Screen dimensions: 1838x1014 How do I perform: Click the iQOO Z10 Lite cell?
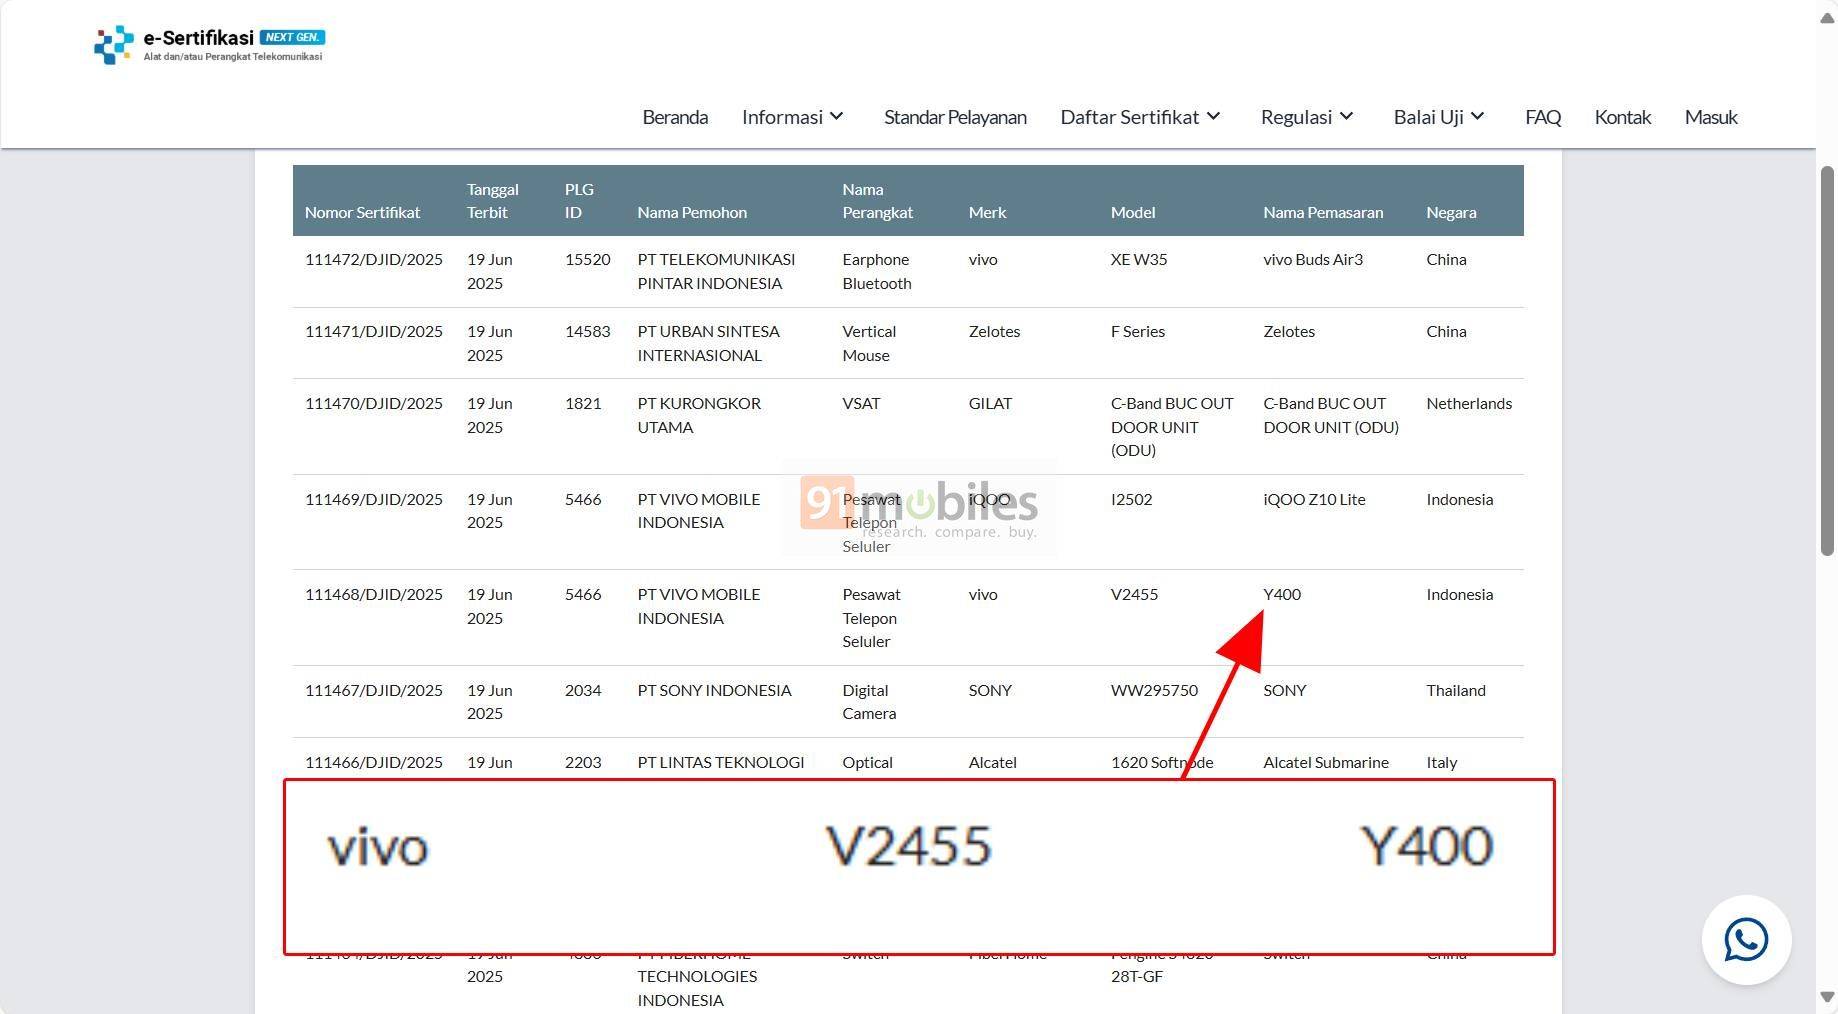1314,499
